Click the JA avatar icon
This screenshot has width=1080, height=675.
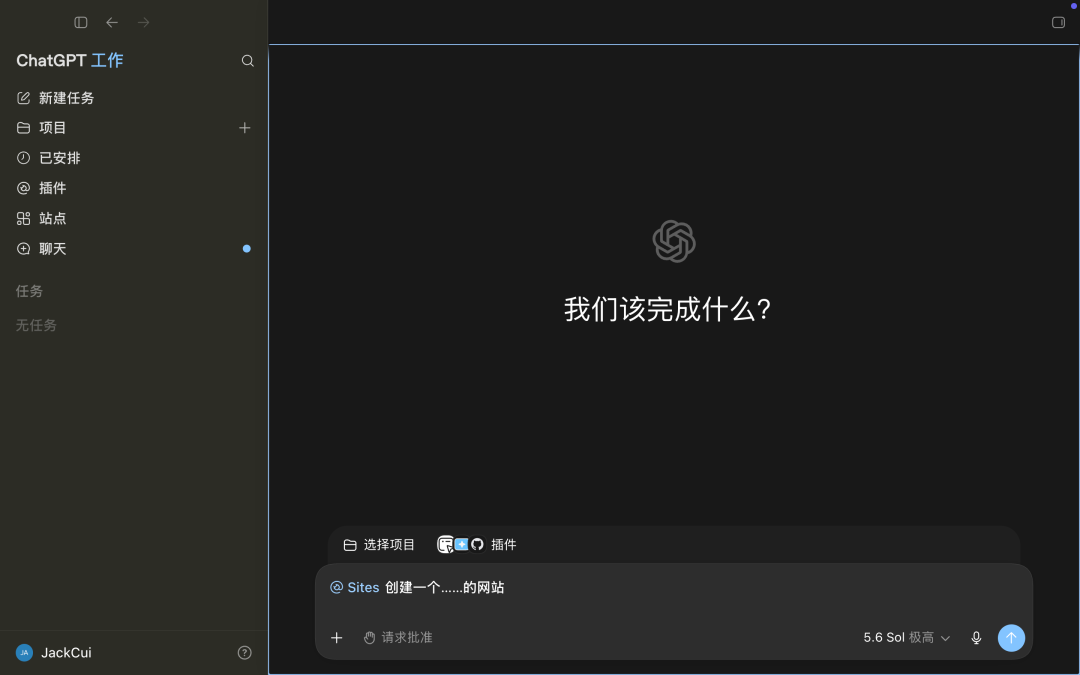tap(24, 652)
